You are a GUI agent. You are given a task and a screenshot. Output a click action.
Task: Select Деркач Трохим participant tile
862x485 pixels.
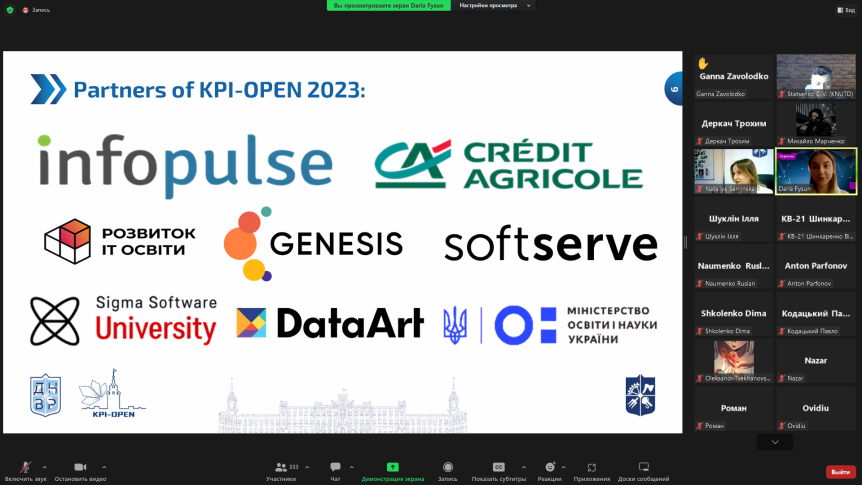click(733, 124)
